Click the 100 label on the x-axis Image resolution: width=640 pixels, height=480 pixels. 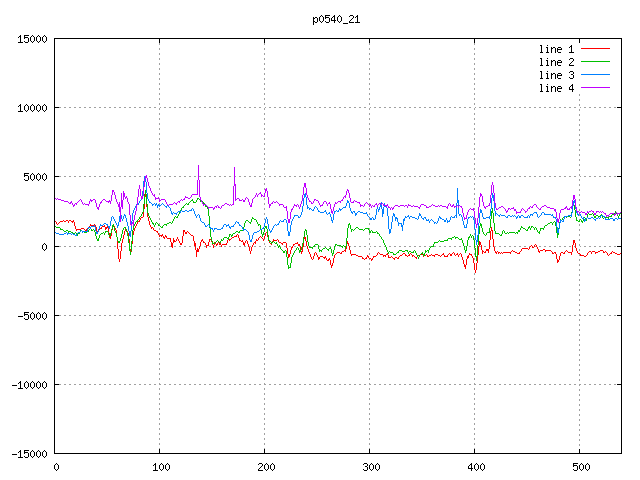click(x=160, y=467)
